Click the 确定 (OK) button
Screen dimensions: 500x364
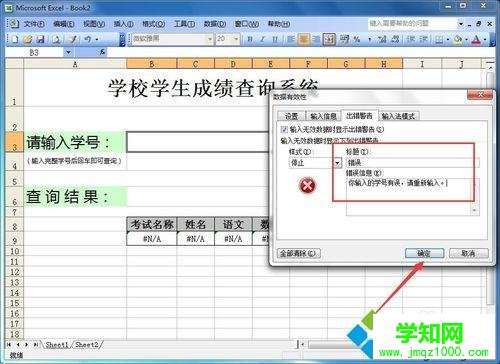(x=424, y=253)
